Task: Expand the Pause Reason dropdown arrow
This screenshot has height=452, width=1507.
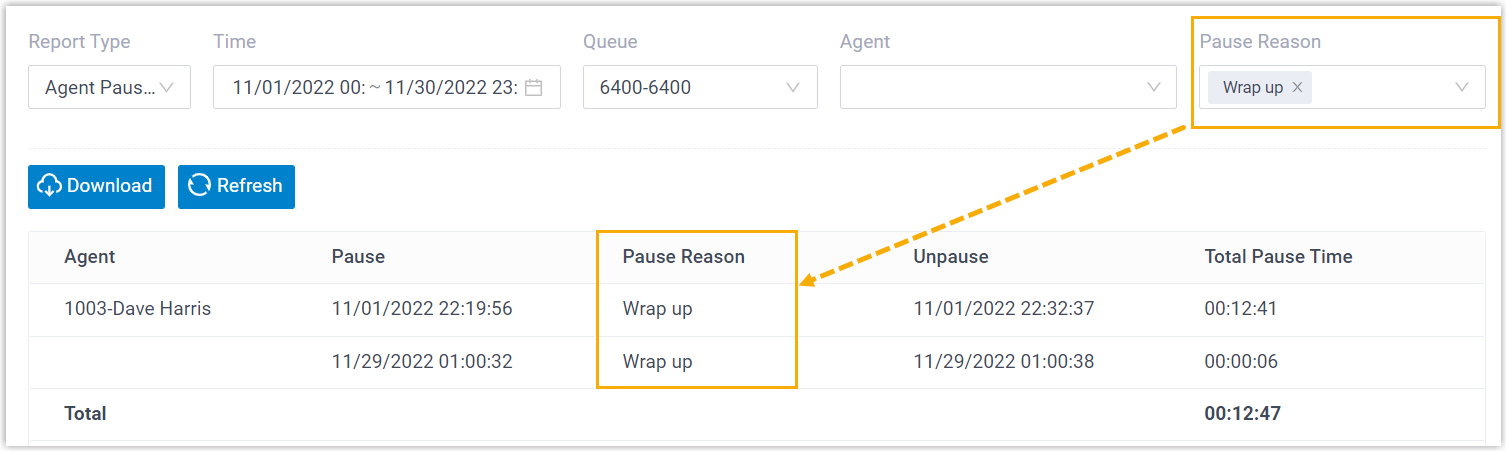Action: point(1462,87)
